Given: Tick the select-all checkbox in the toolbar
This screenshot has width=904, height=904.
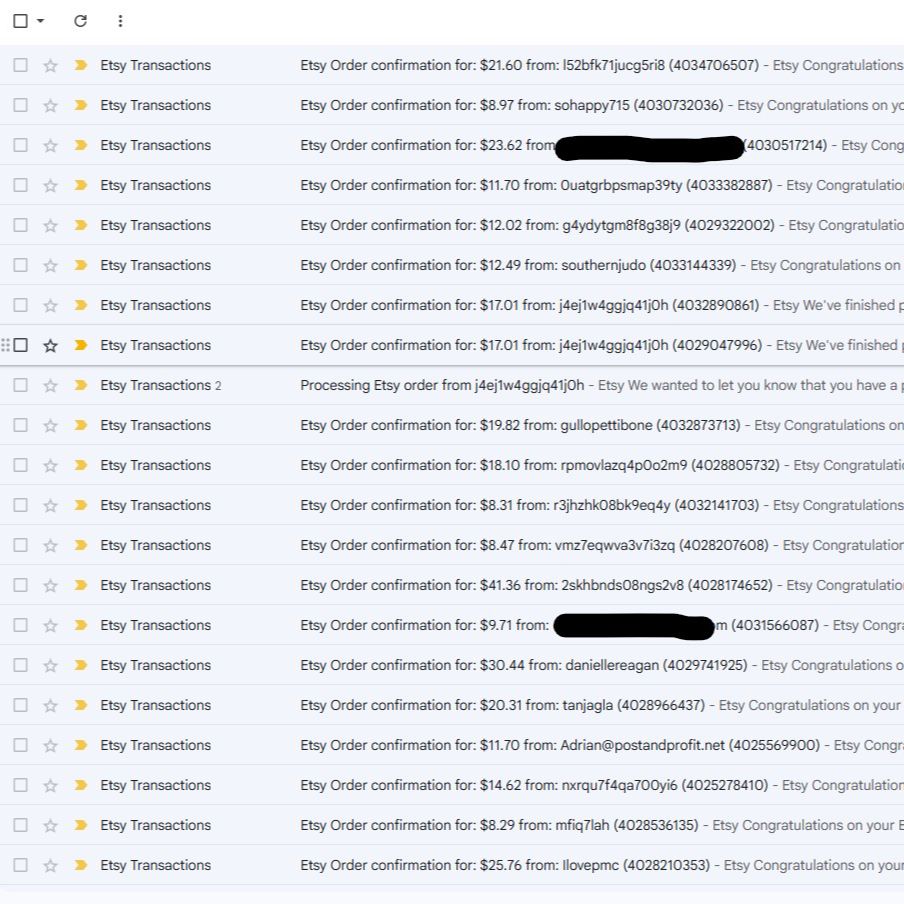Looking at the screenshot, I should tap(21, 21).
